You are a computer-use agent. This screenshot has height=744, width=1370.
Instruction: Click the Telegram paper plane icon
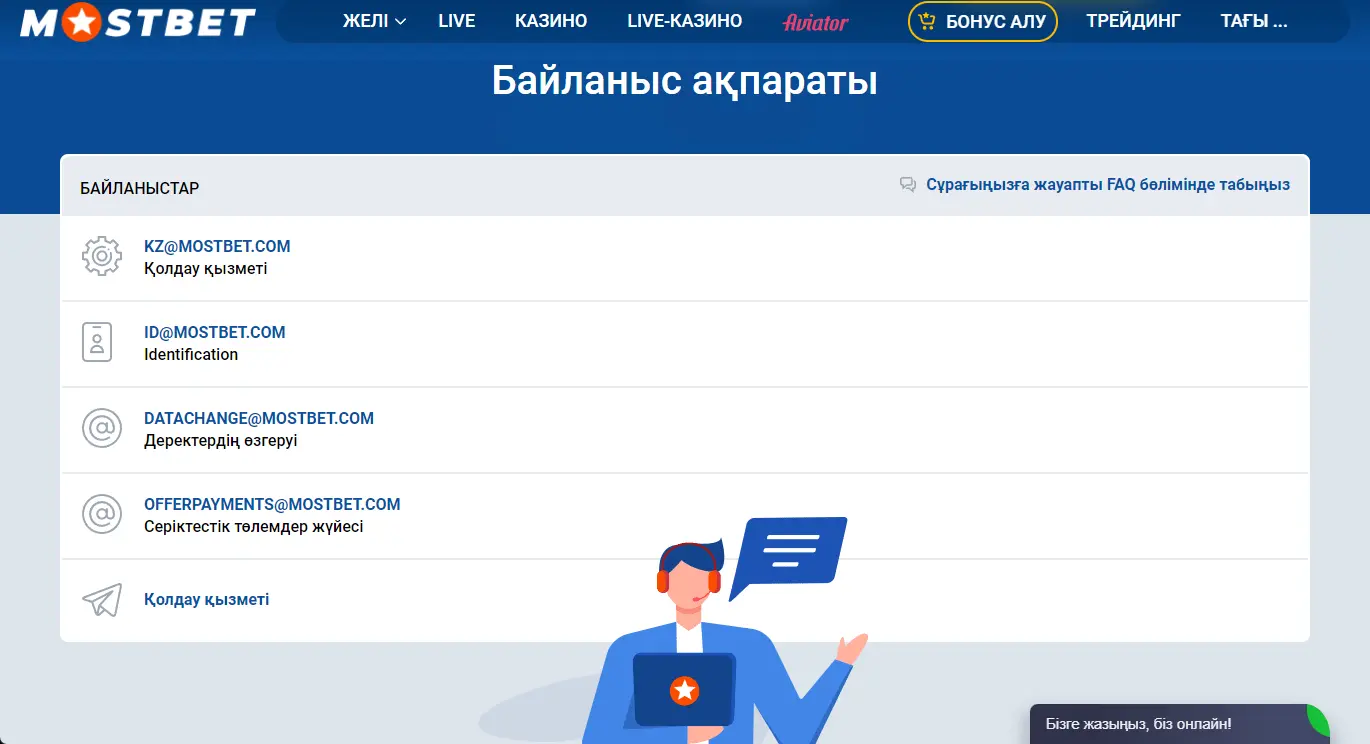(101, 600)
